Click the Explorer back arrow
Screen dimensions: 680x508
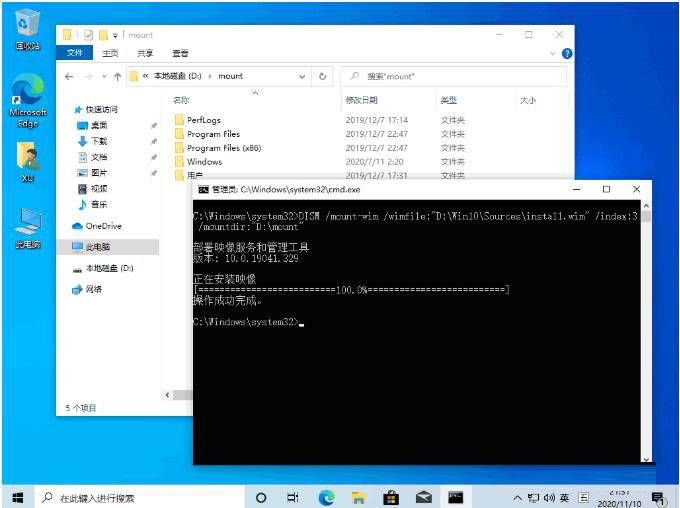point(69,77)
